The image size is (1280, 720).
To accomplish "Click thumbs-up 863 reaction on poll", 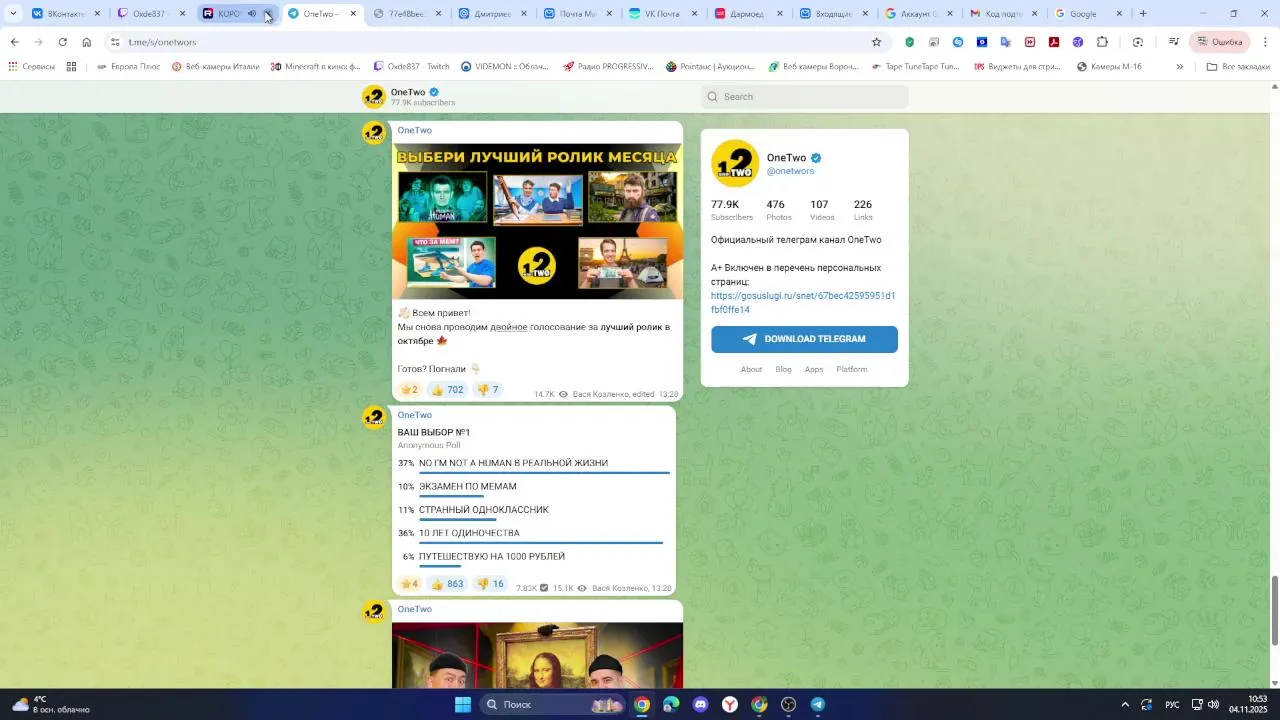I will click(x=447, y=584).
